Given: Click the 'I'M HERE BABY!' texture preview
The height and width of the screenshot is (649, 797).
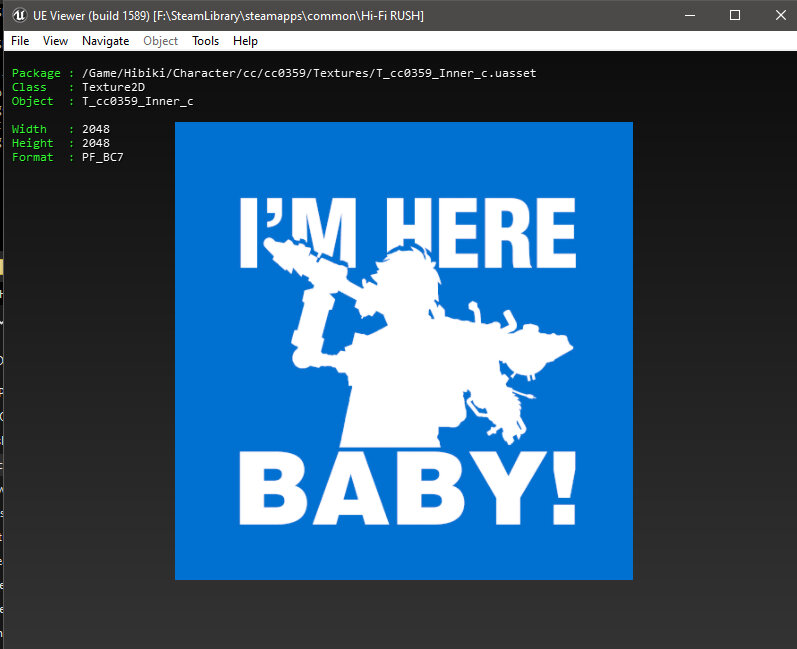Looking at the screenshot, I should tap(404, 351).
